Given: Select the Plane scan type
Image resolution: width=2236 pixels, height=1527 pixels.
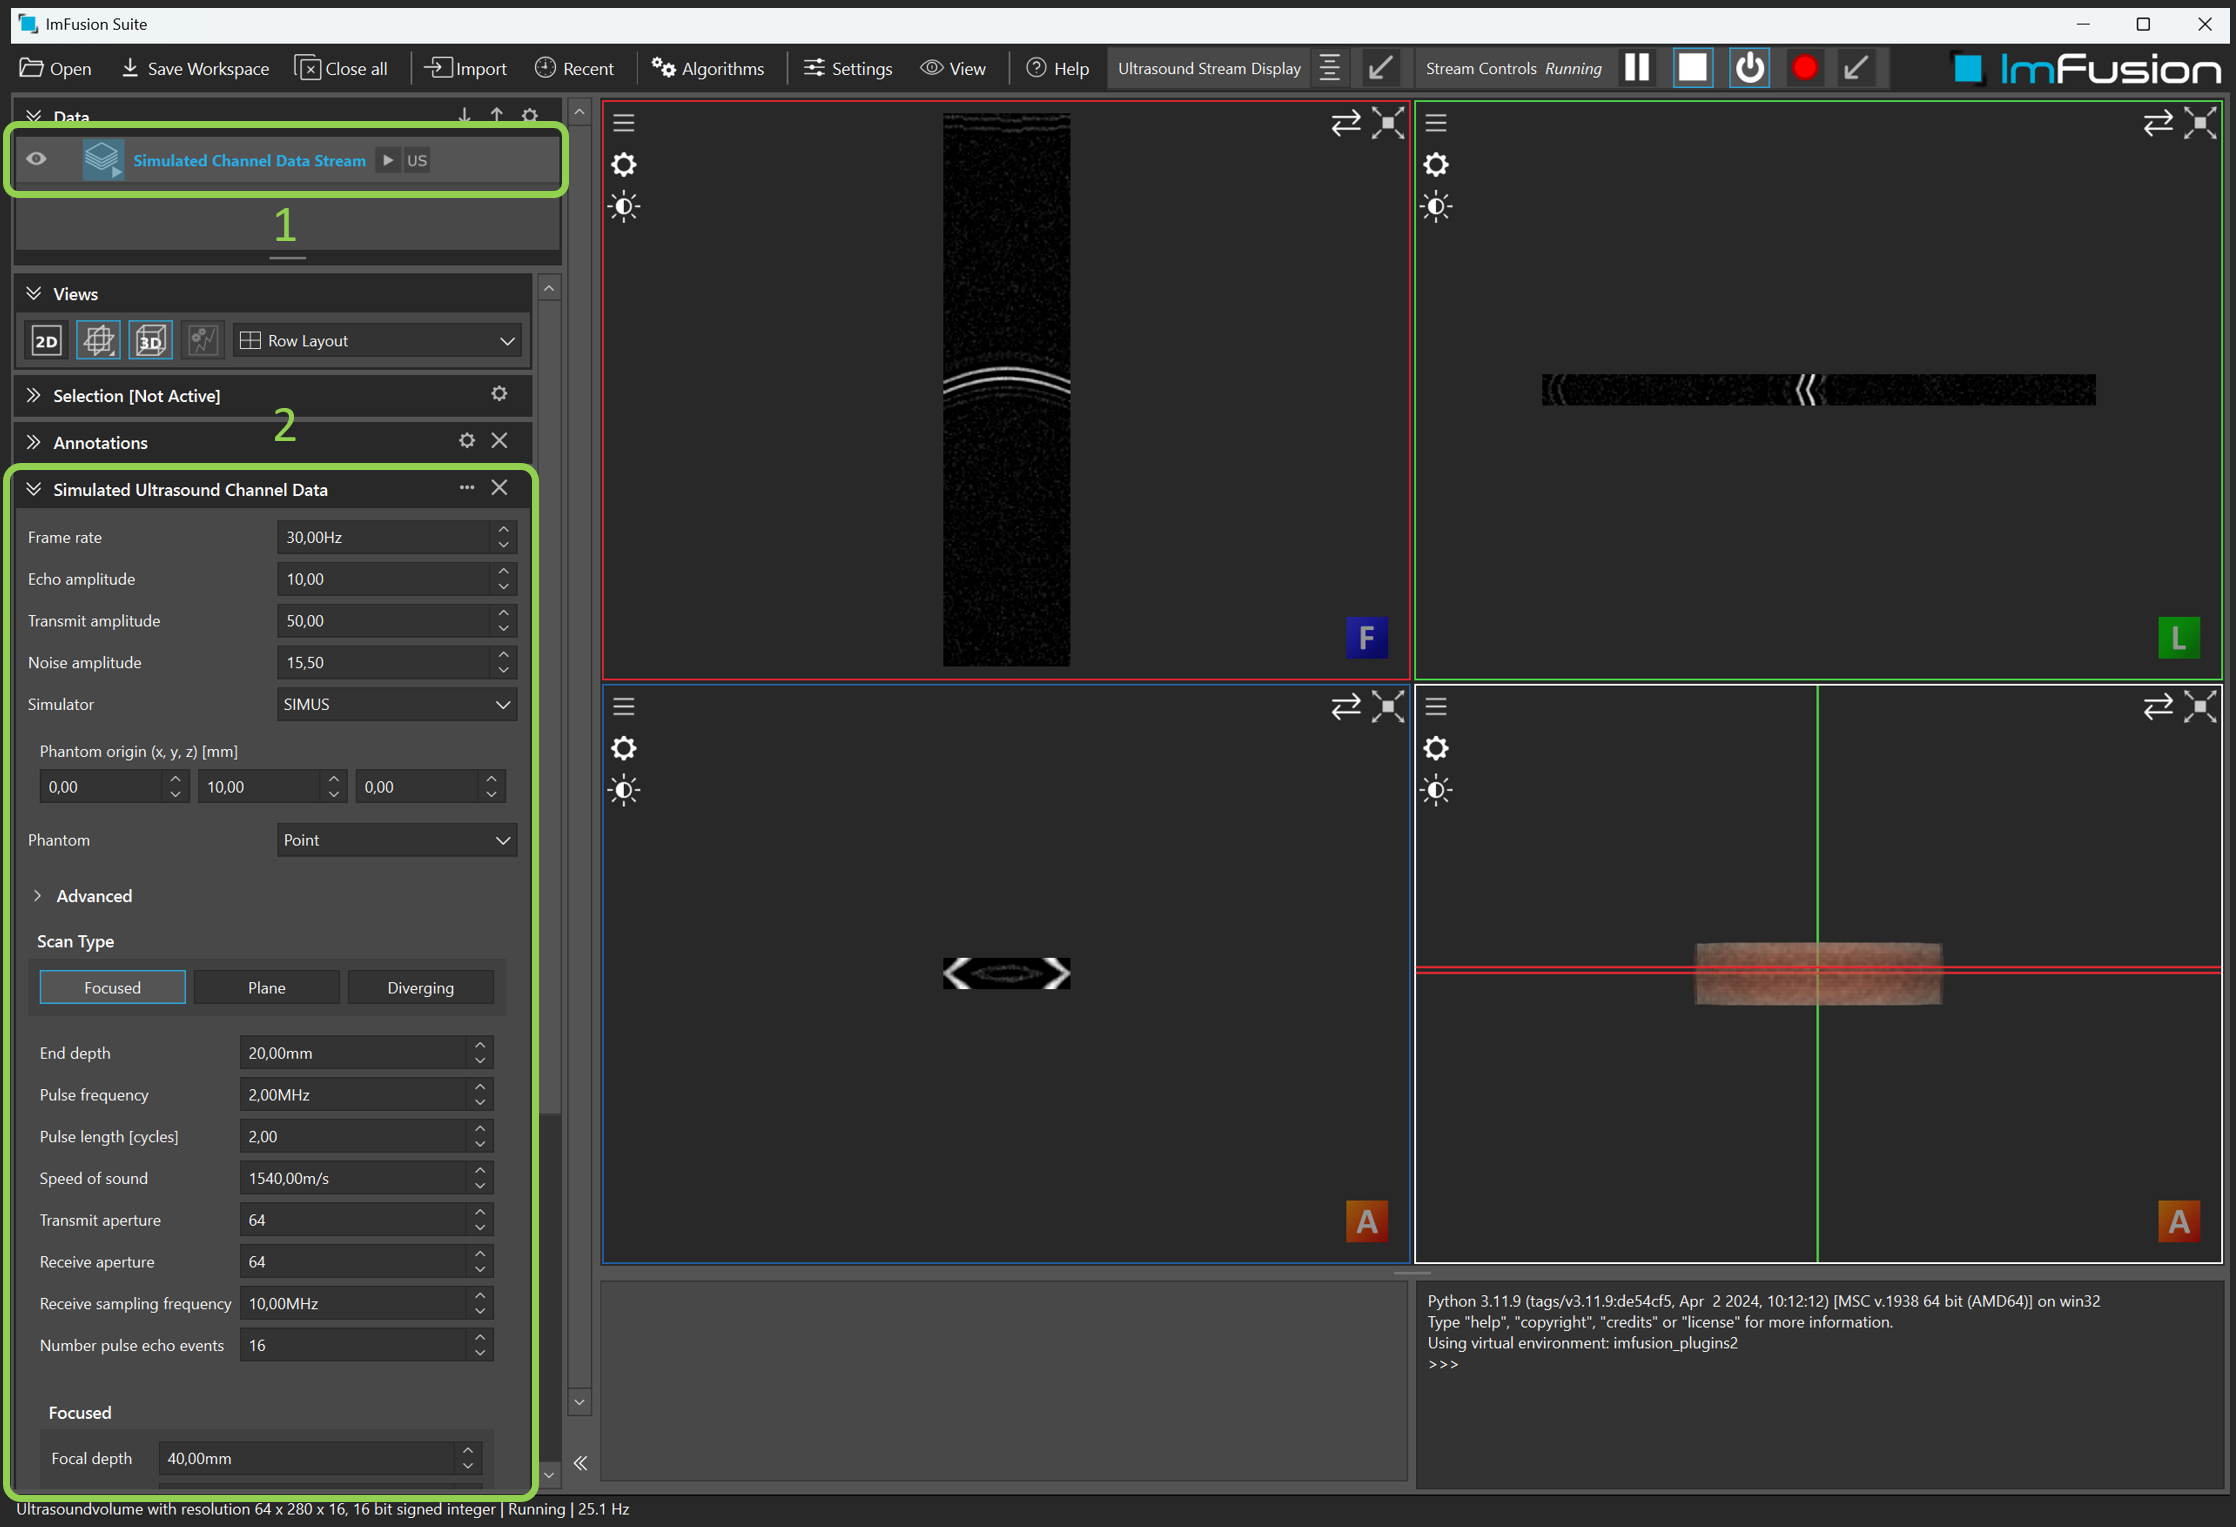Looking at the screenshot, I should click(x=266, y=987).
